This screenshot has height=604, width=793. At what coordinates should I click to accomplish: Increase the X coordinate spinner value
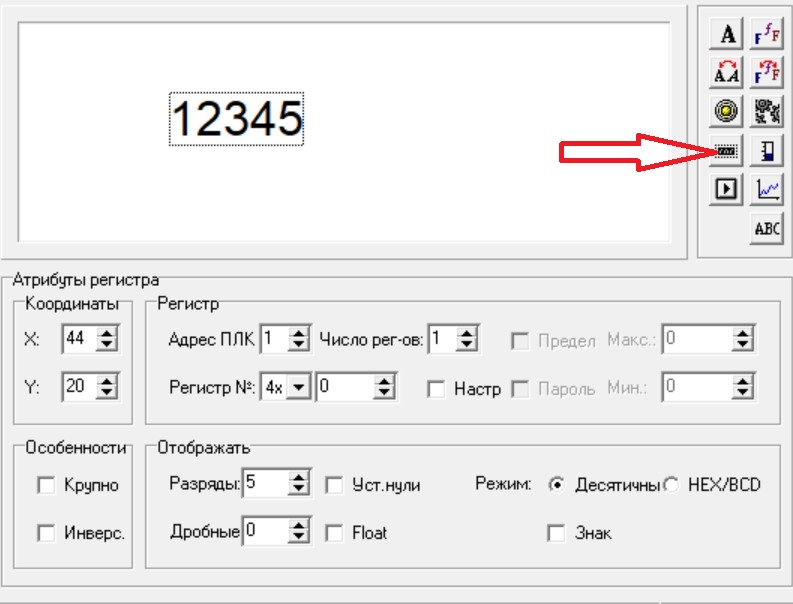click(106, 334)
